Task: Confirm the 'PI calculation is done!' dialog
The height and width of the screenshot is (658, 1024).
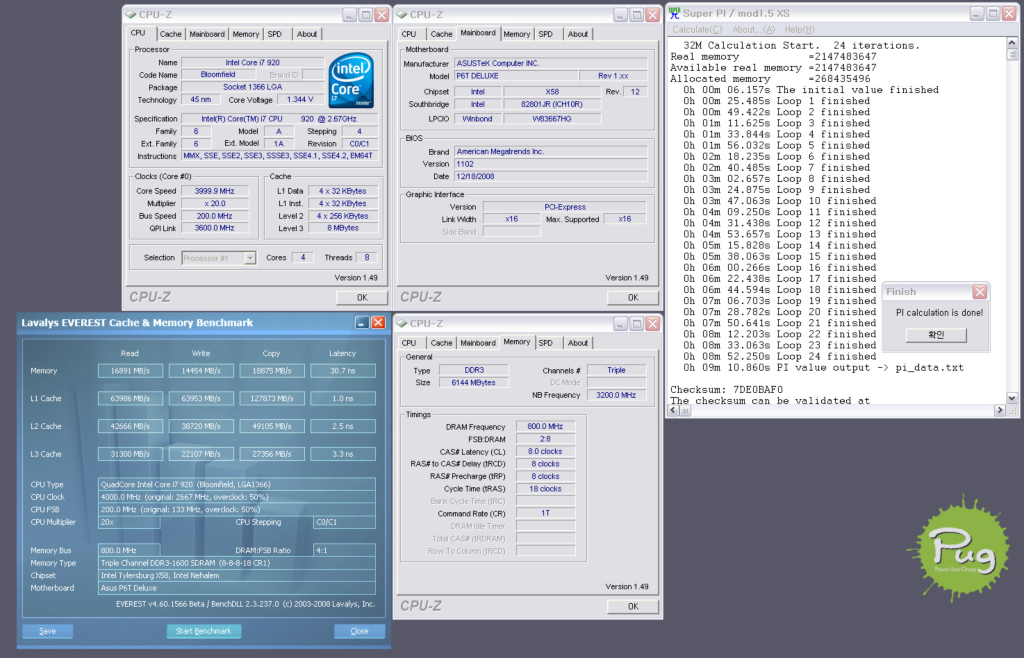Action: [x=936, y=335]
